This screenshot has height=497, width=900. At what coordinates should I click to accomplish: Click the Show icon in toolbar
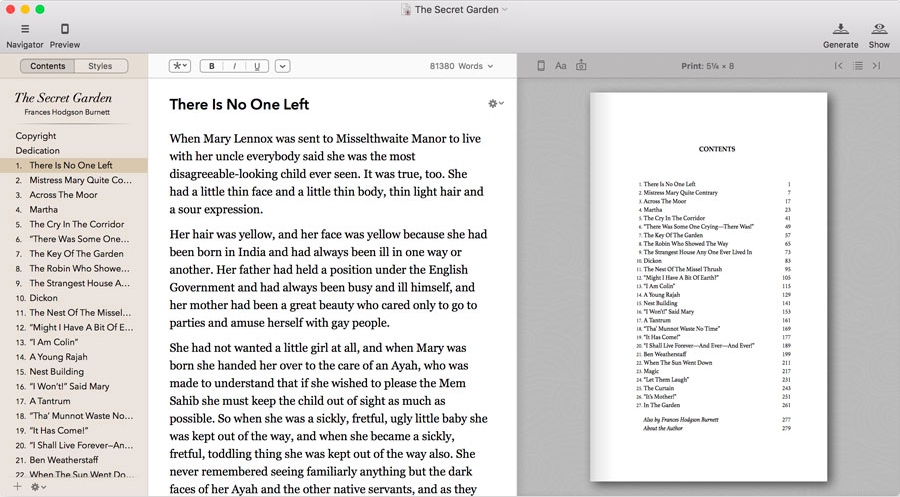pos(879,29)
